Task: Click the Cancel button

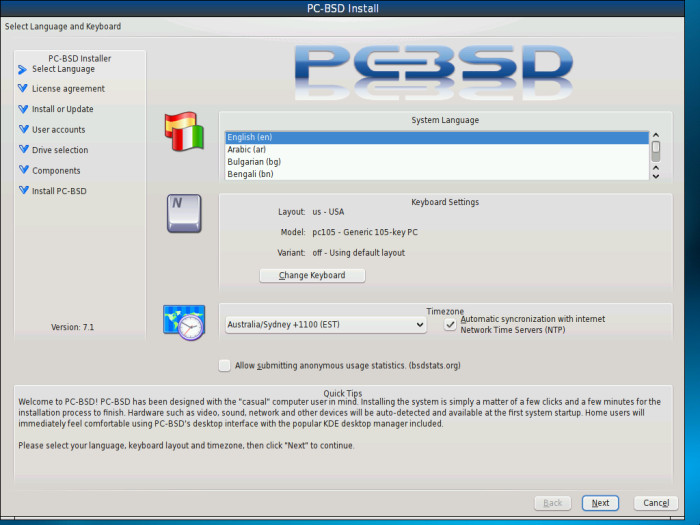Action: point(656,503)
